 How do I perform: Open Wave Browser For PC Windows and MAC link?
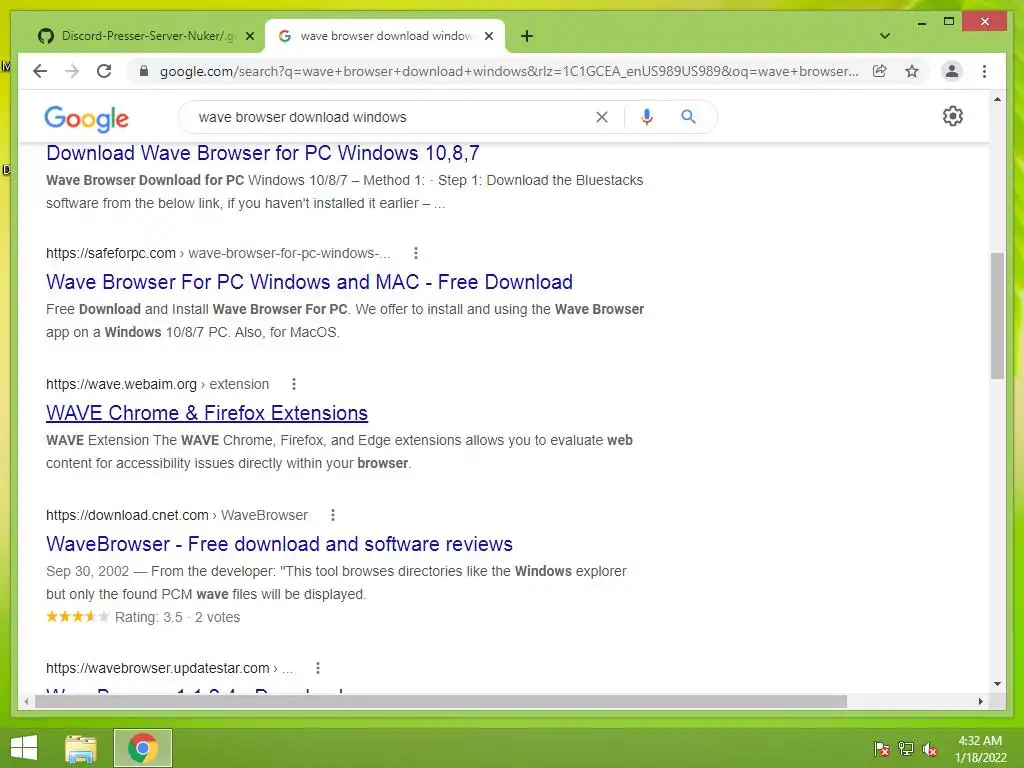tap(310, 281)
